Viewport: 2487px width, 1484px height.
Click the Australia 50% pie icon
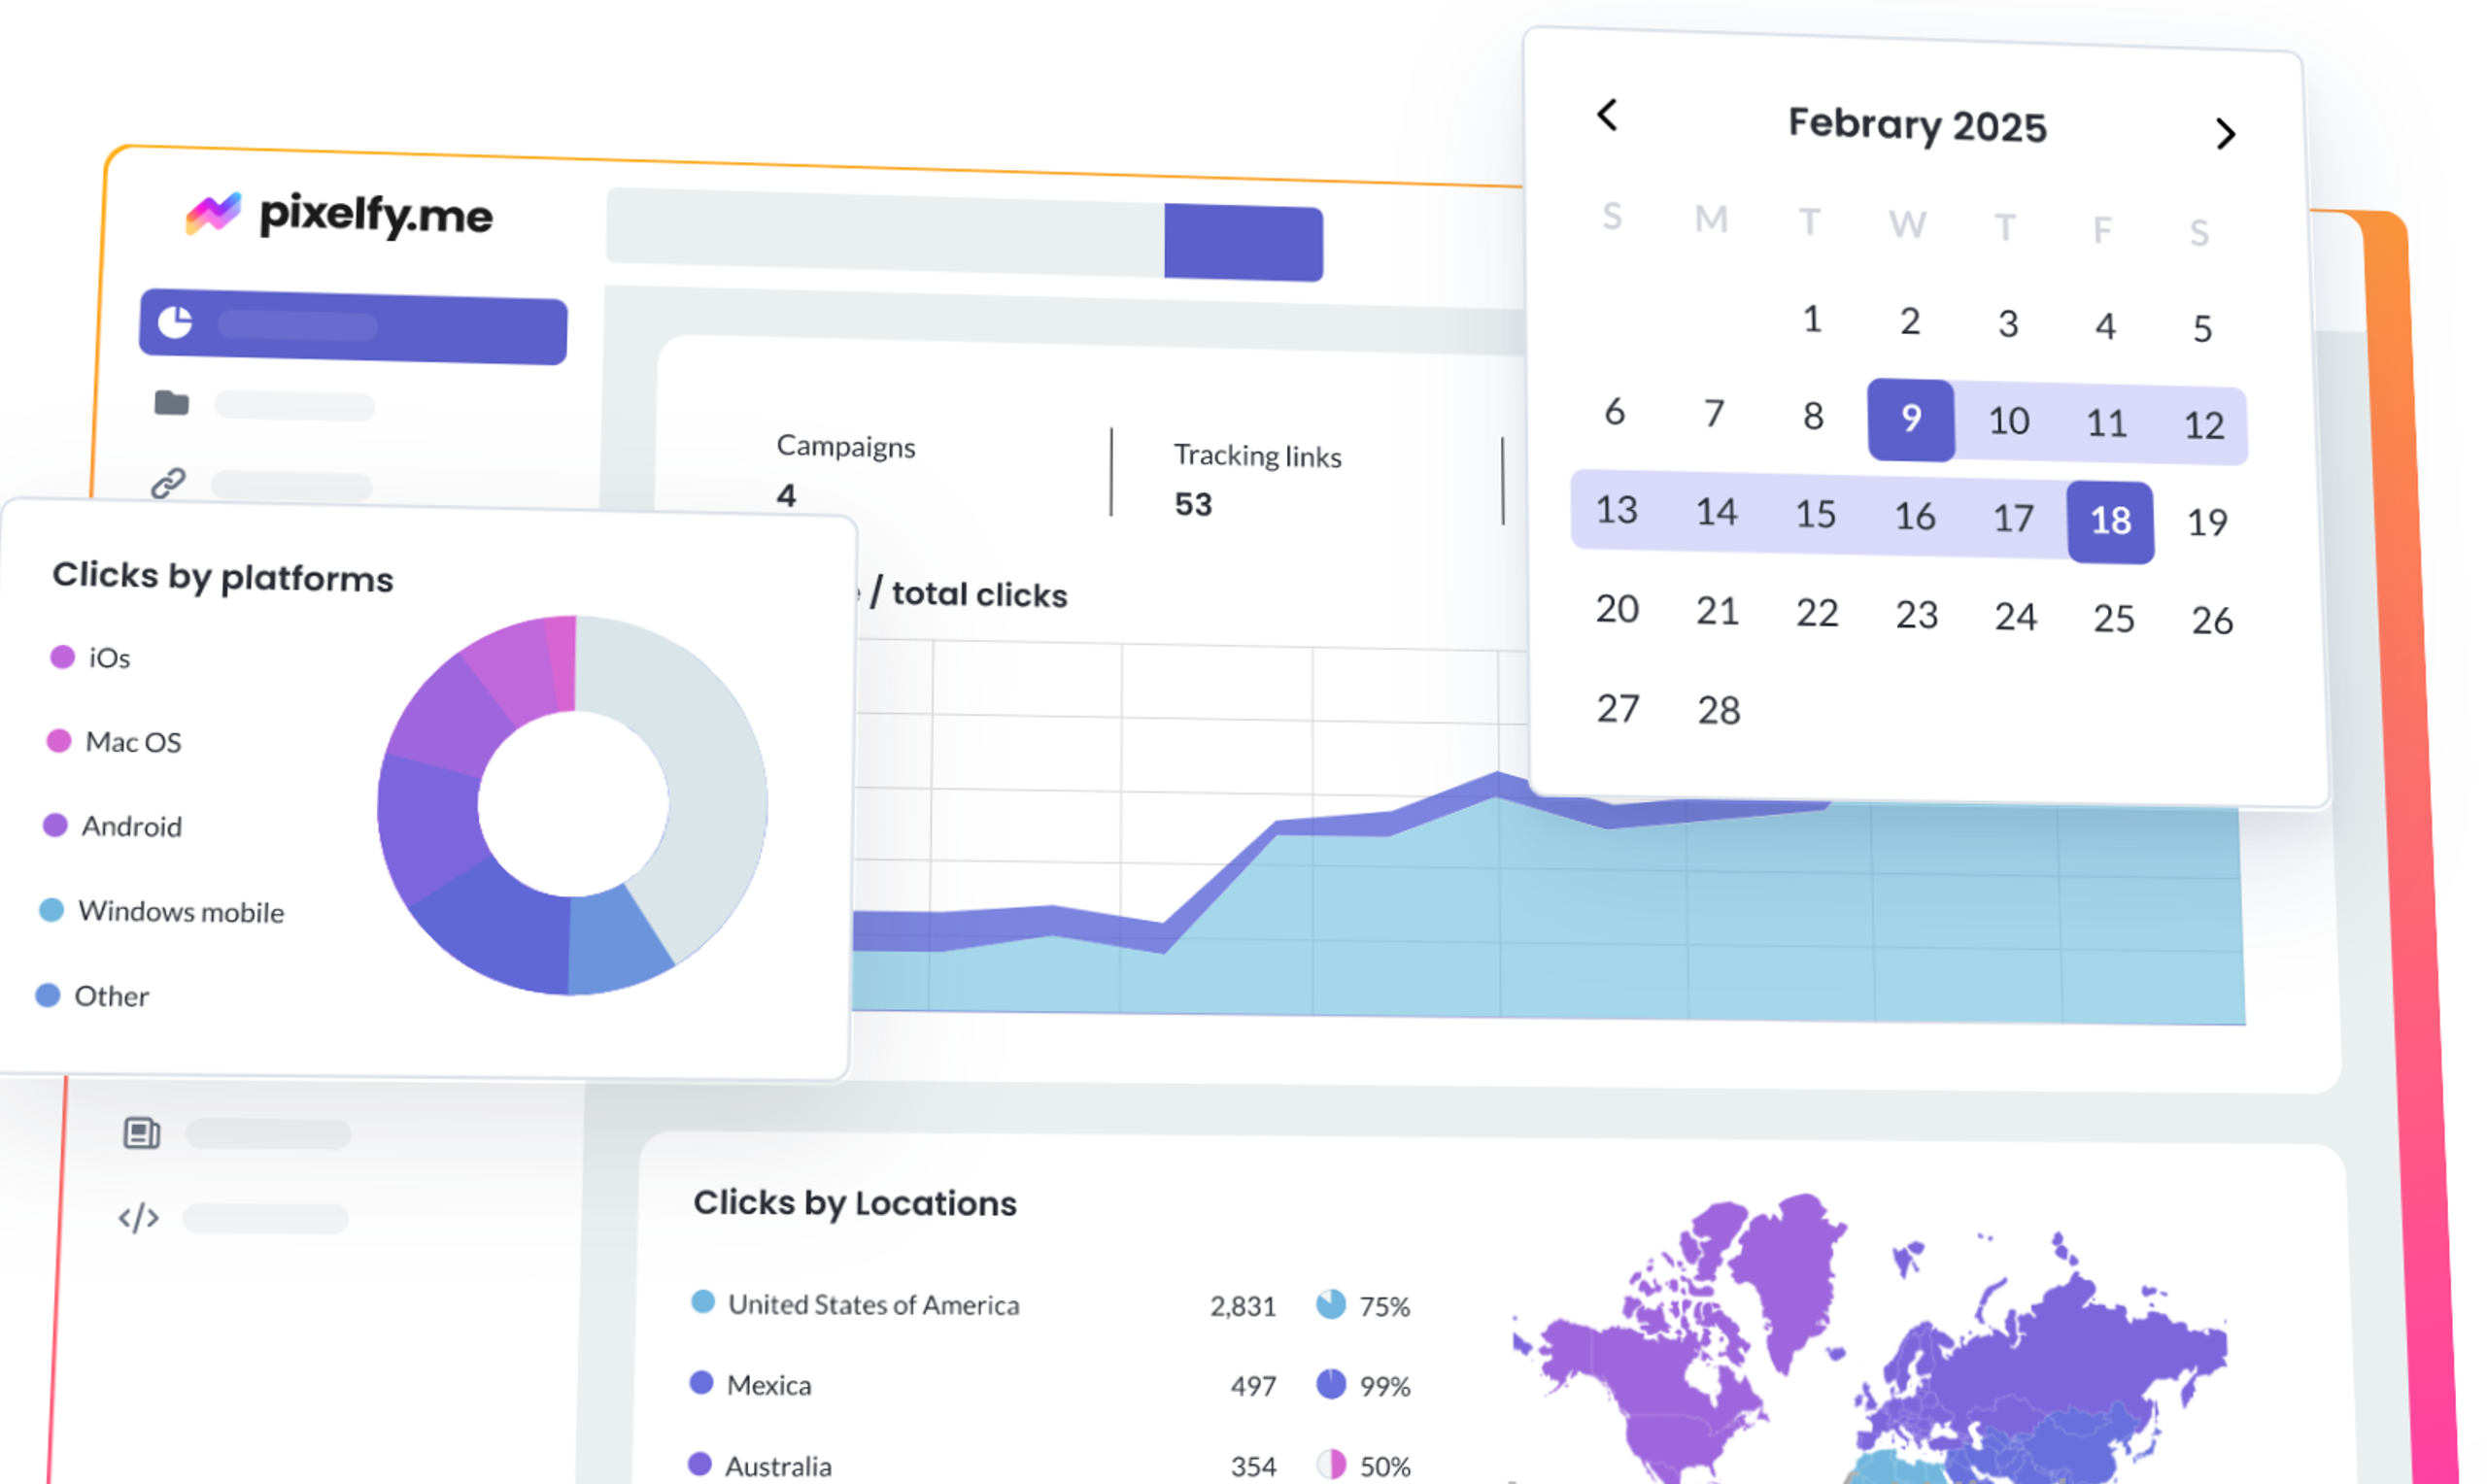[1330, 1464]
